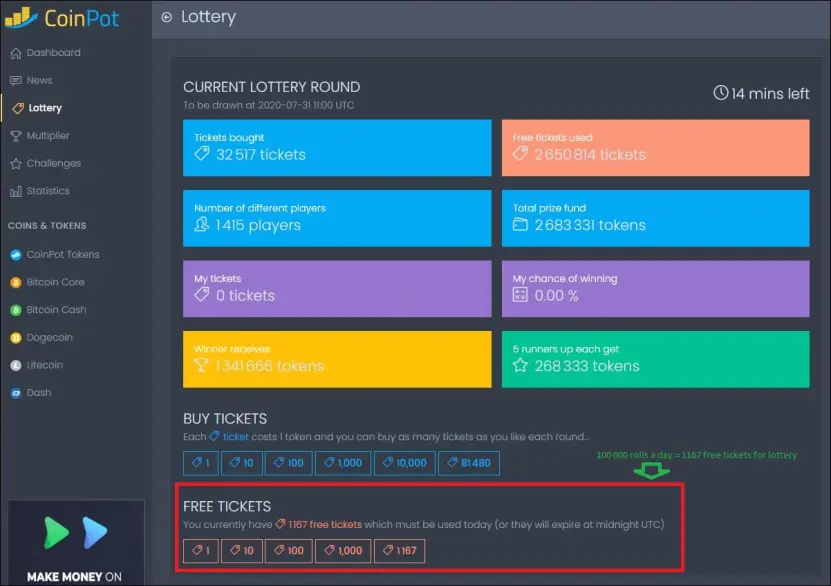Click the wallet icon in Total prize fund card

pos(520,224)
